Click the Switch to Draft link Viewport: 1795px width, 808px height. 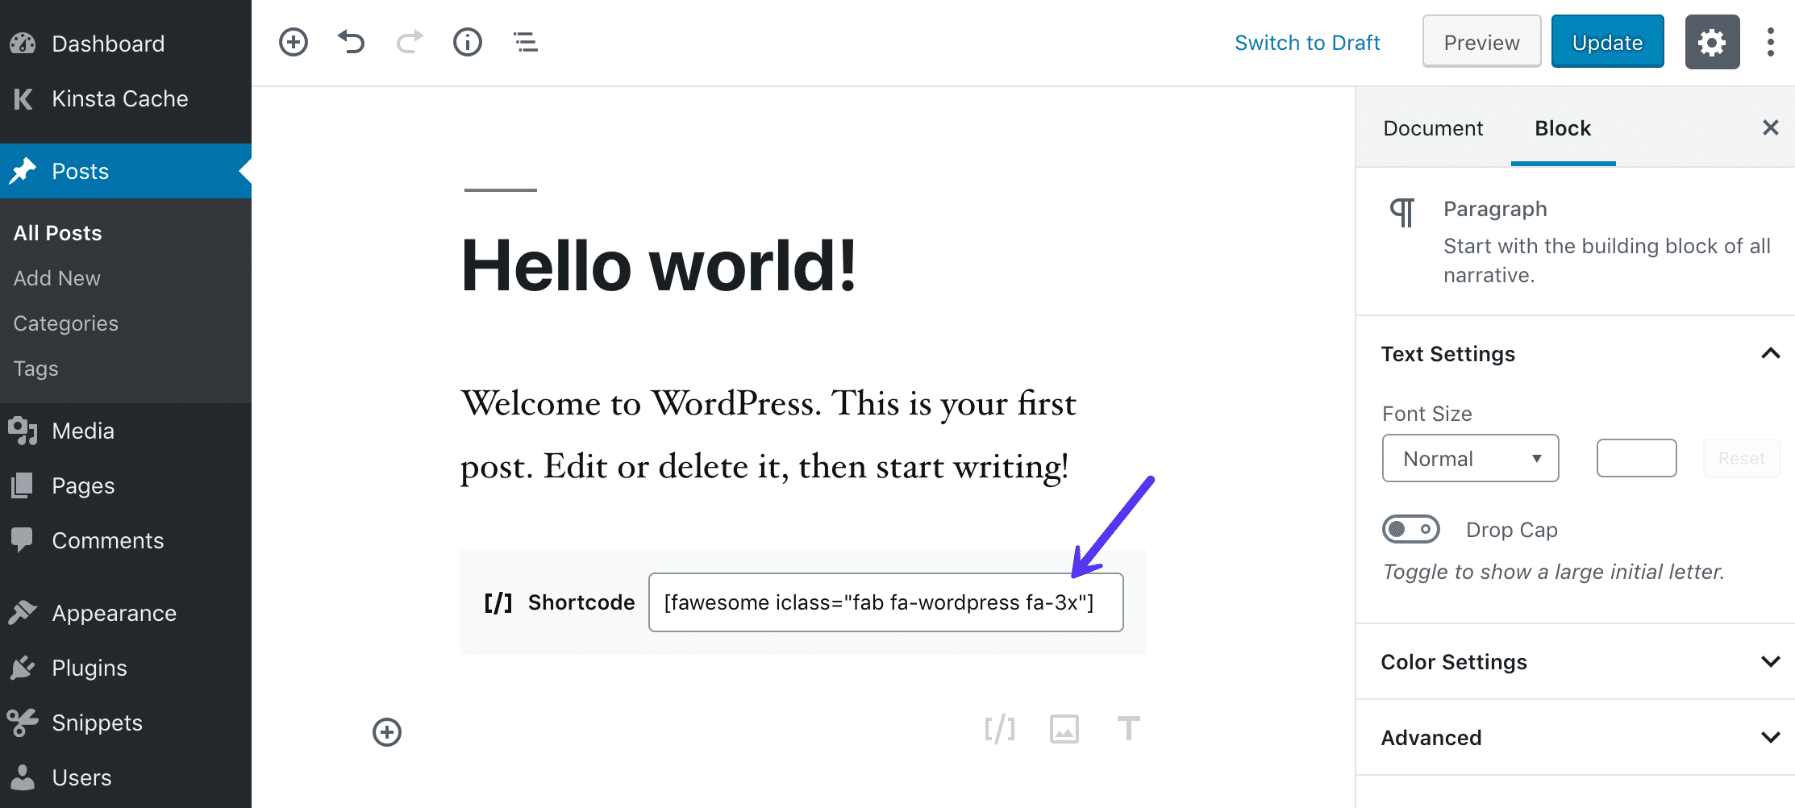pos(1307,42)
